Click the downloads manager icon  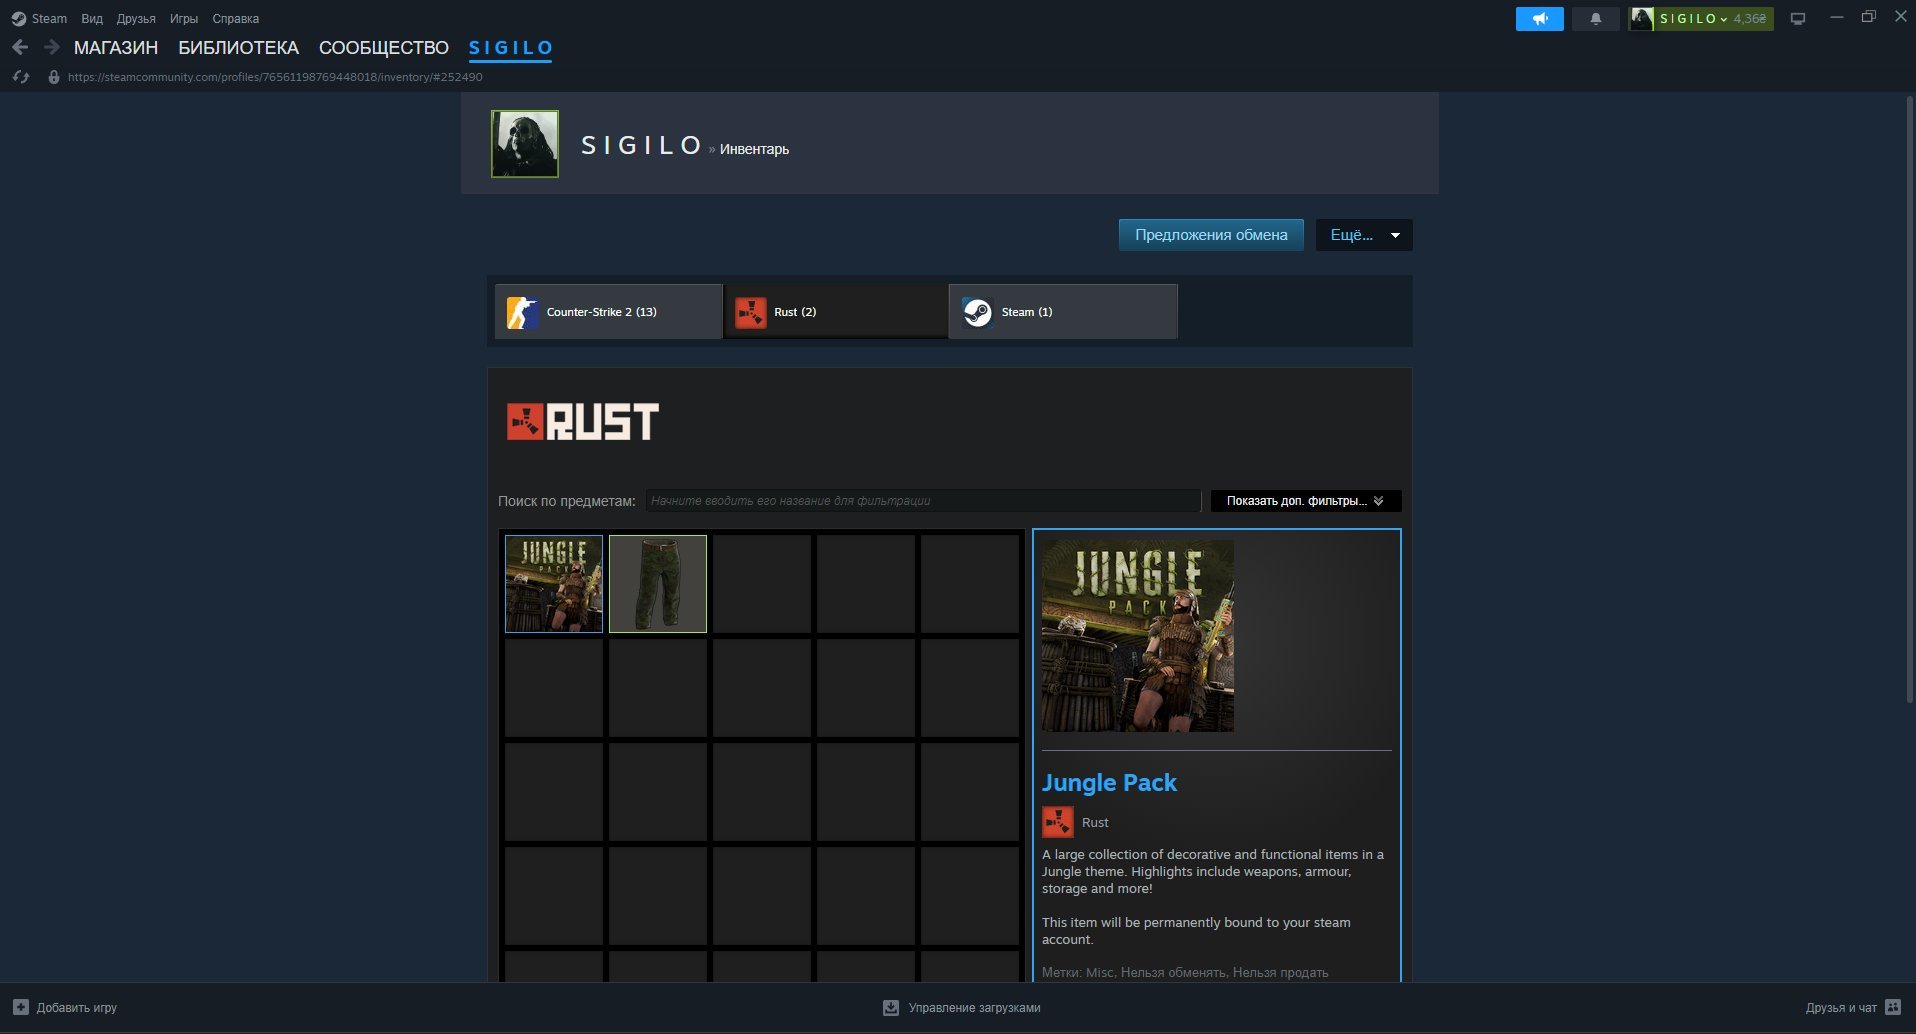pyautogui.click(x=891, y=1007)
